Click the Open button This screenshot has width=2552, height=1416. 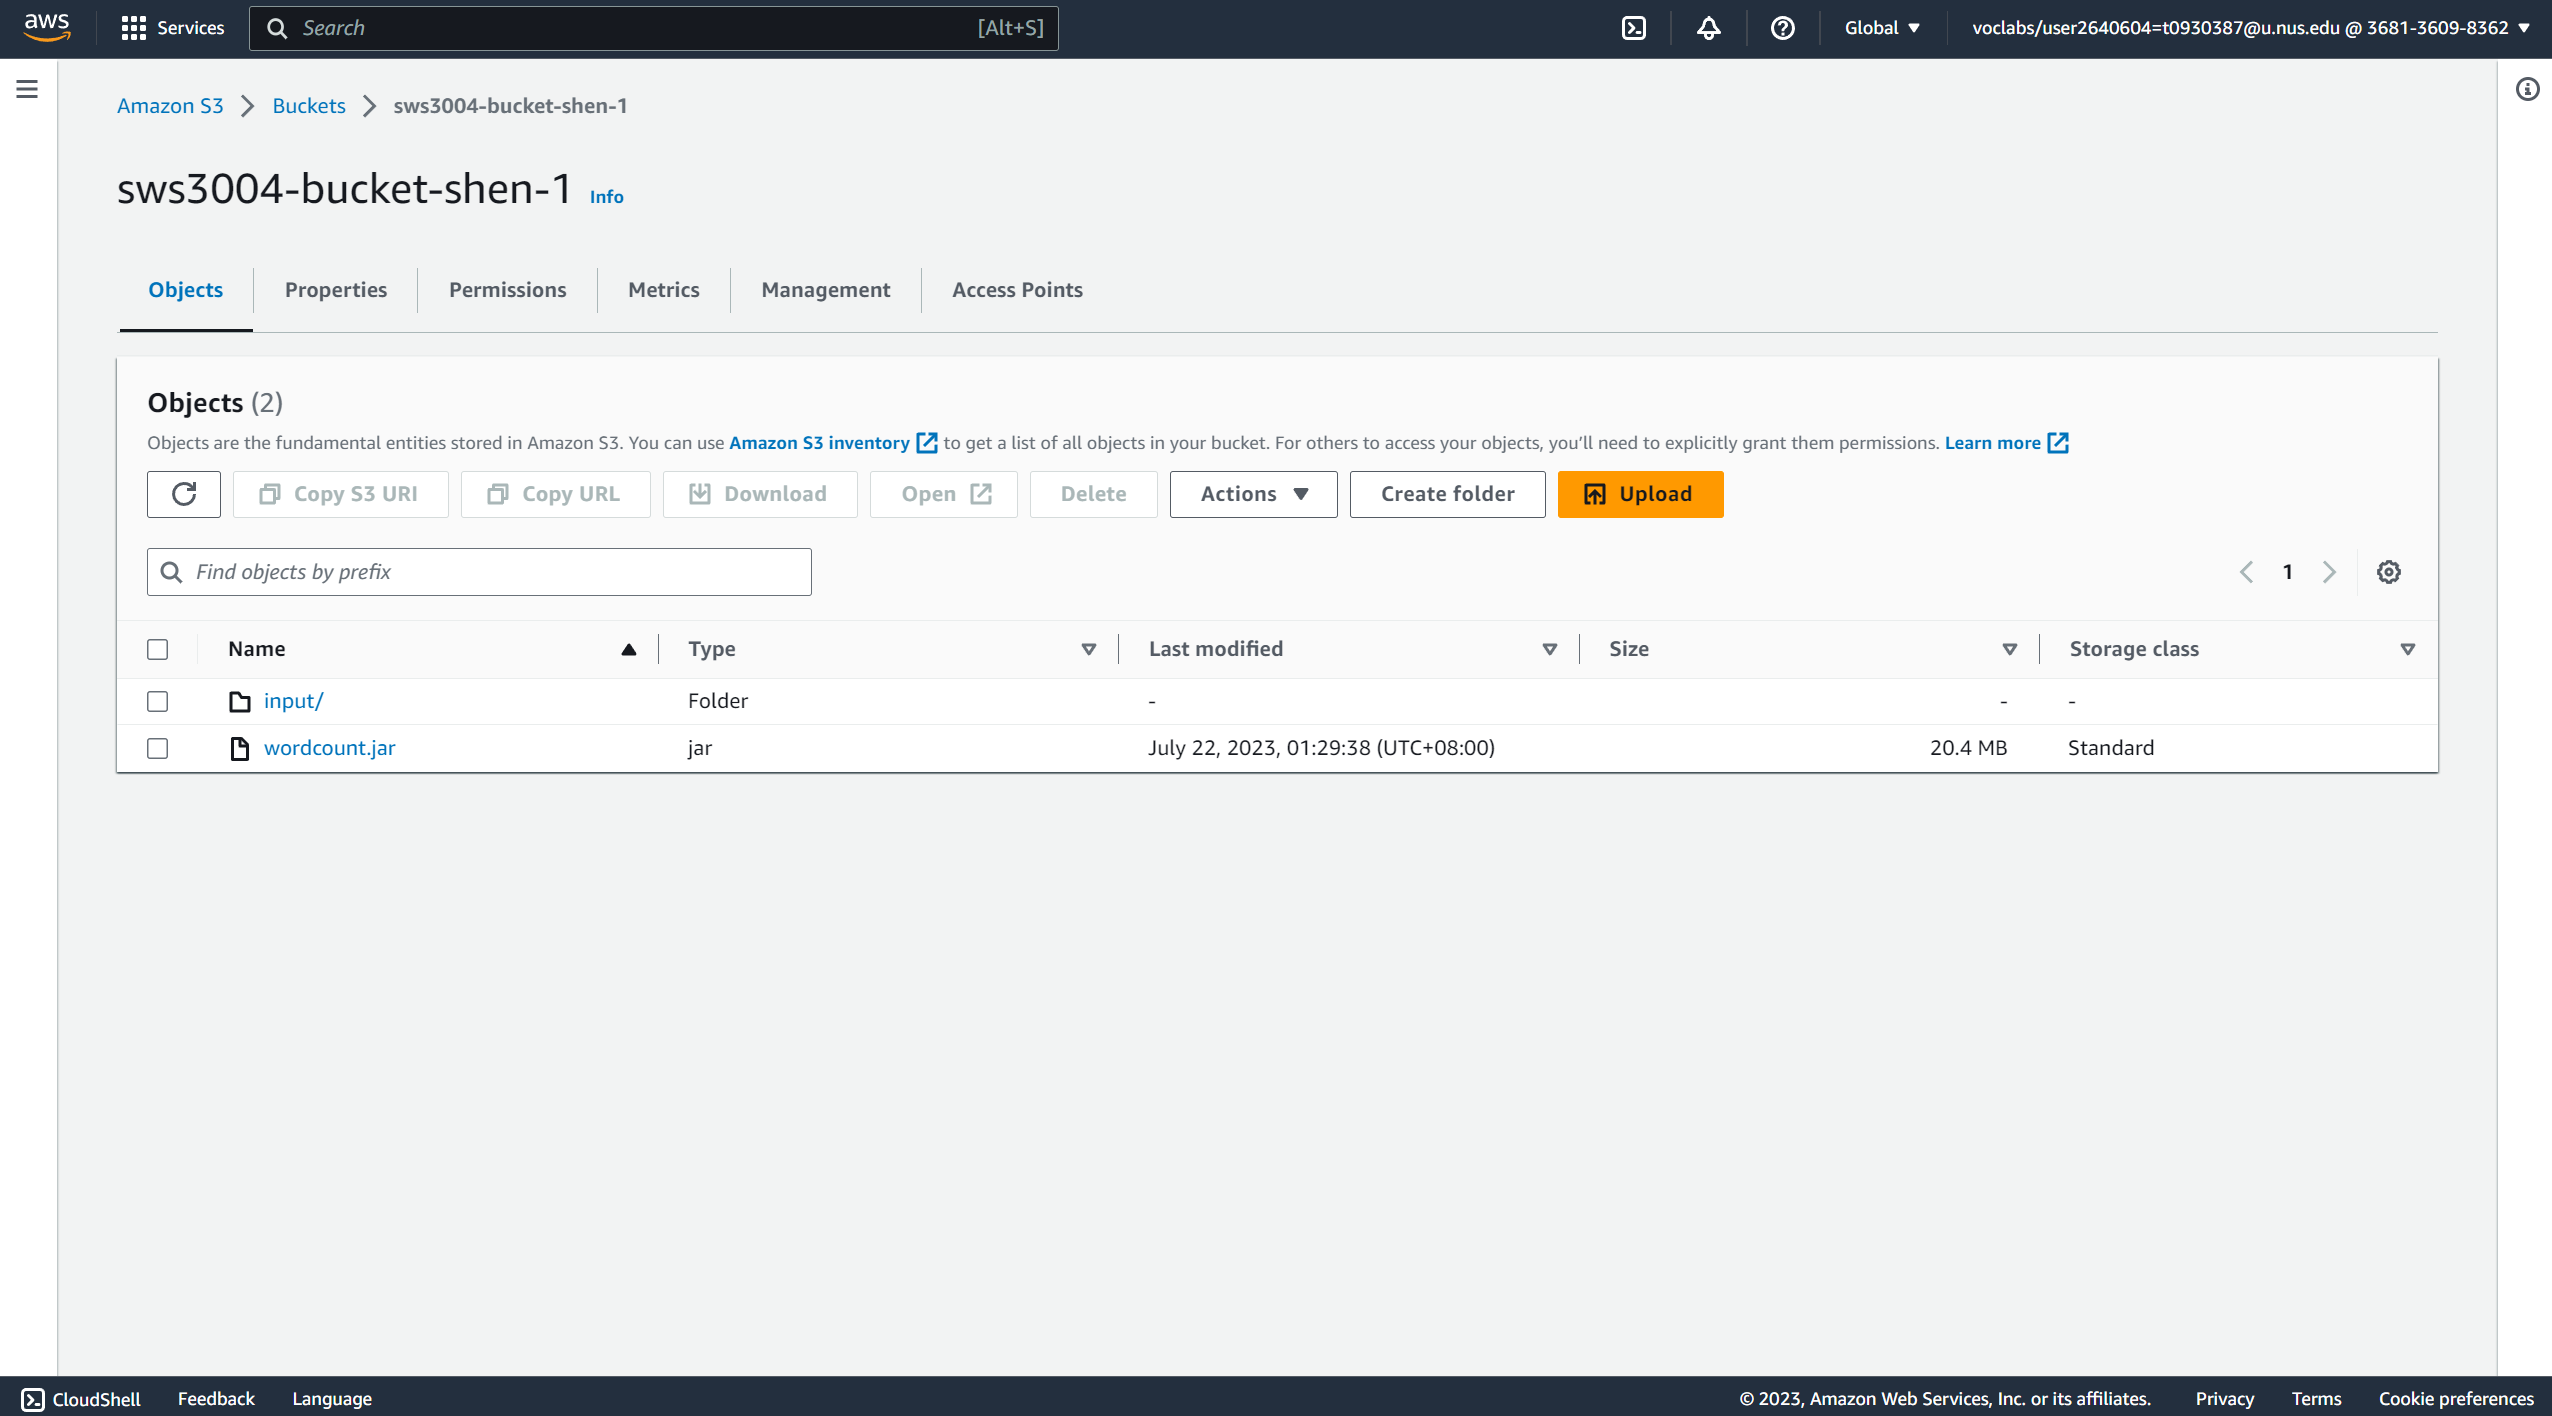(x=943, y=494)
